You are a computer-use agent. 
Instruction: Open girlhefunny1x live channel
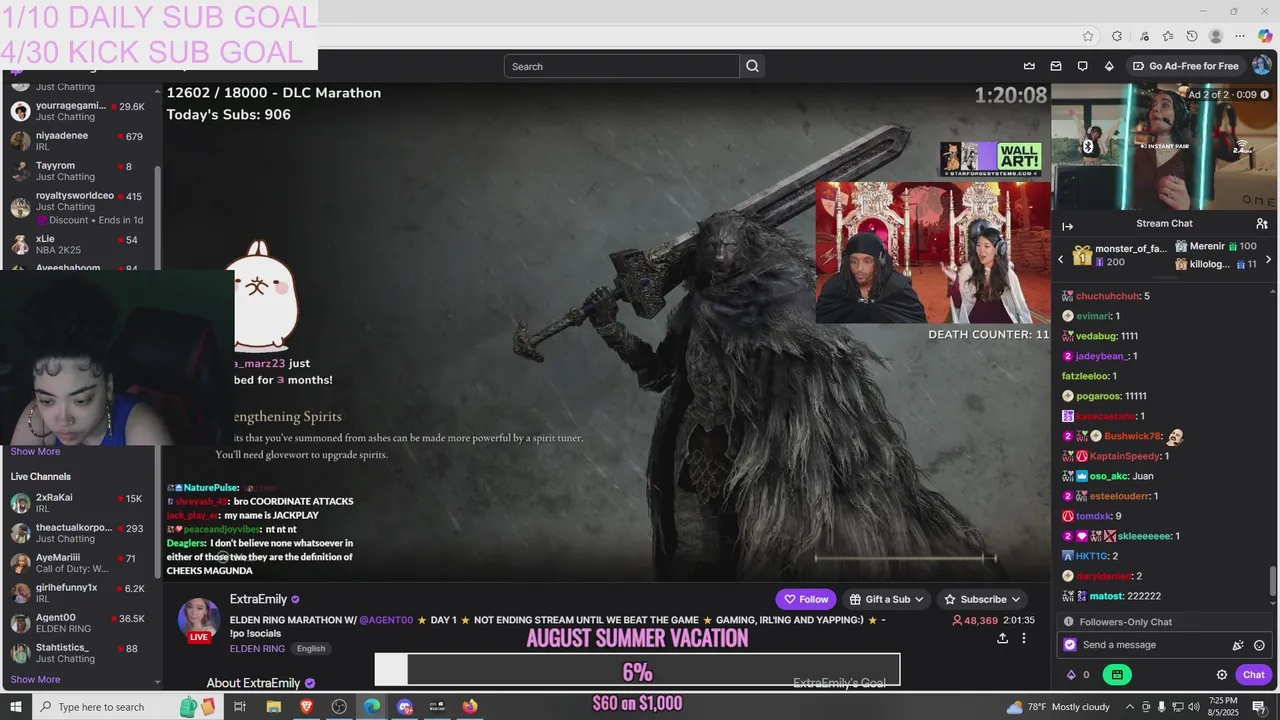pyautogui.click(x=80, y=592)
